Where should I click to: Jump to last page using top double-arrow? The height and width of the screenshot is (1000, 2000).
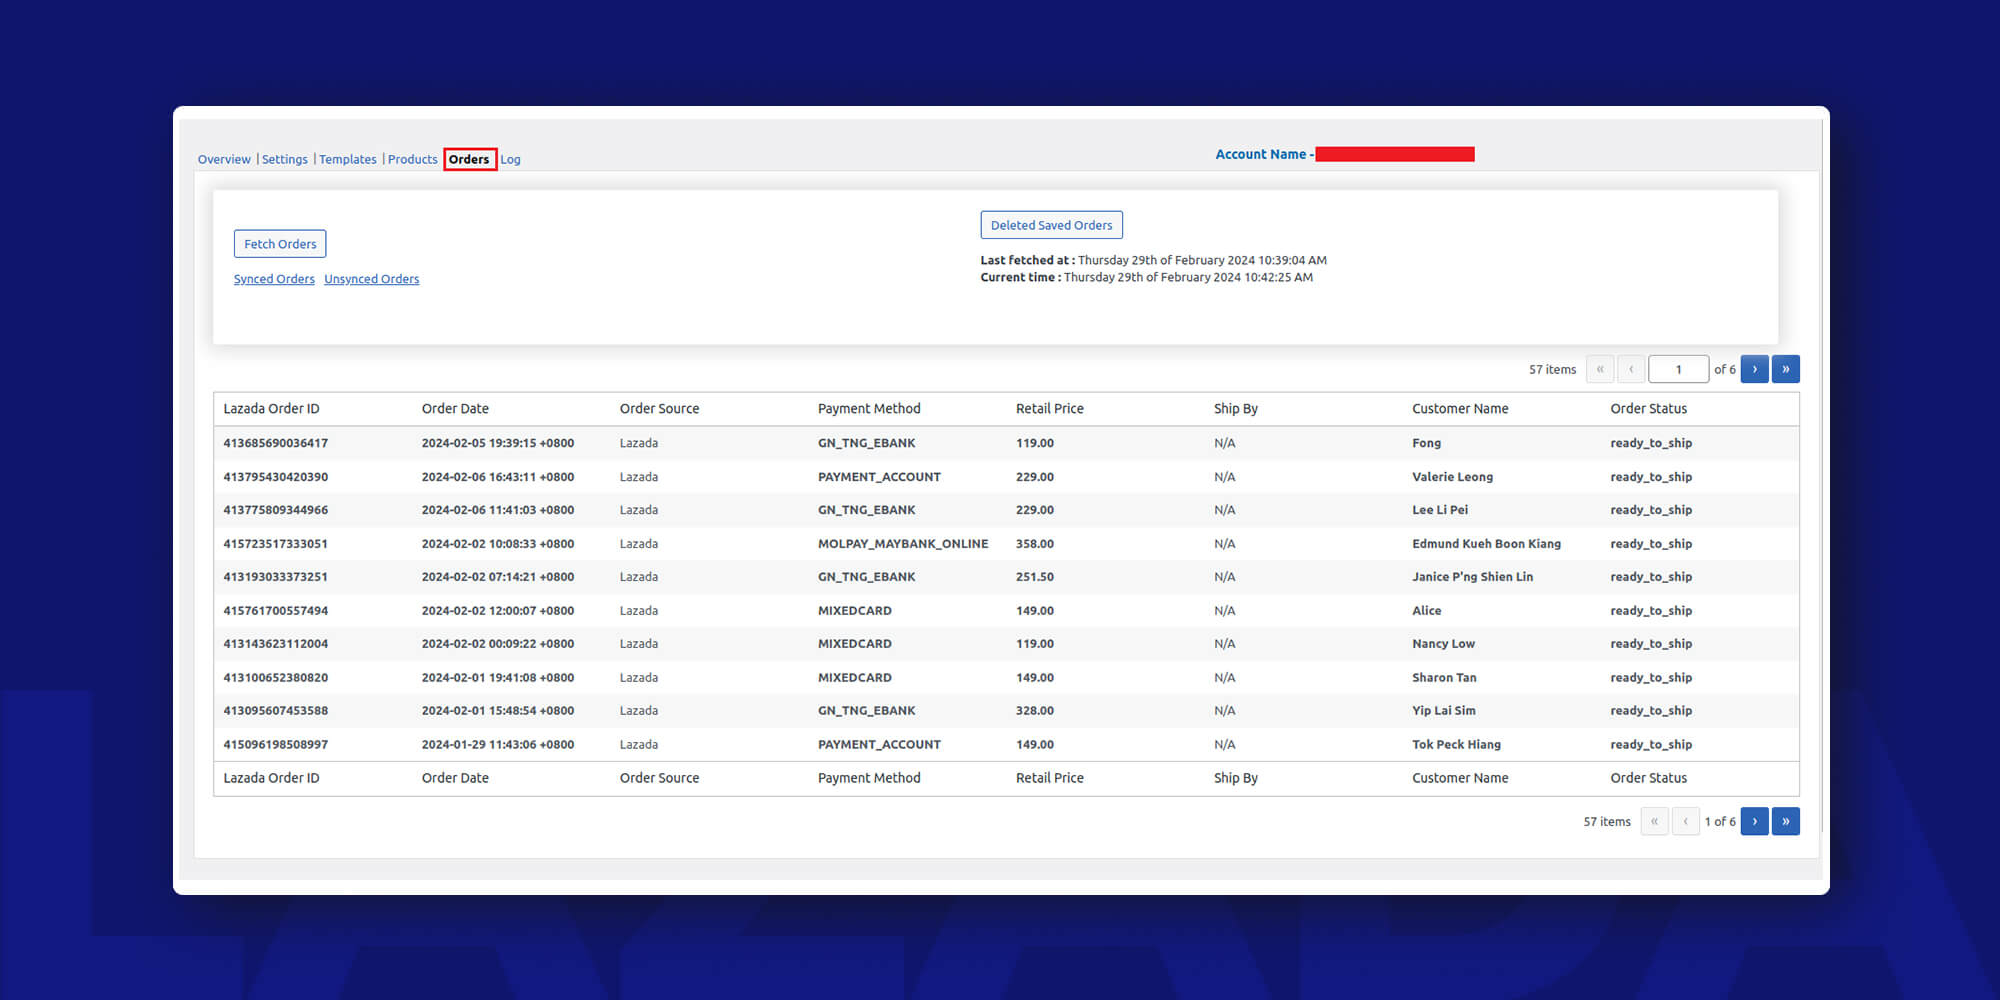tap(1785, 369)
